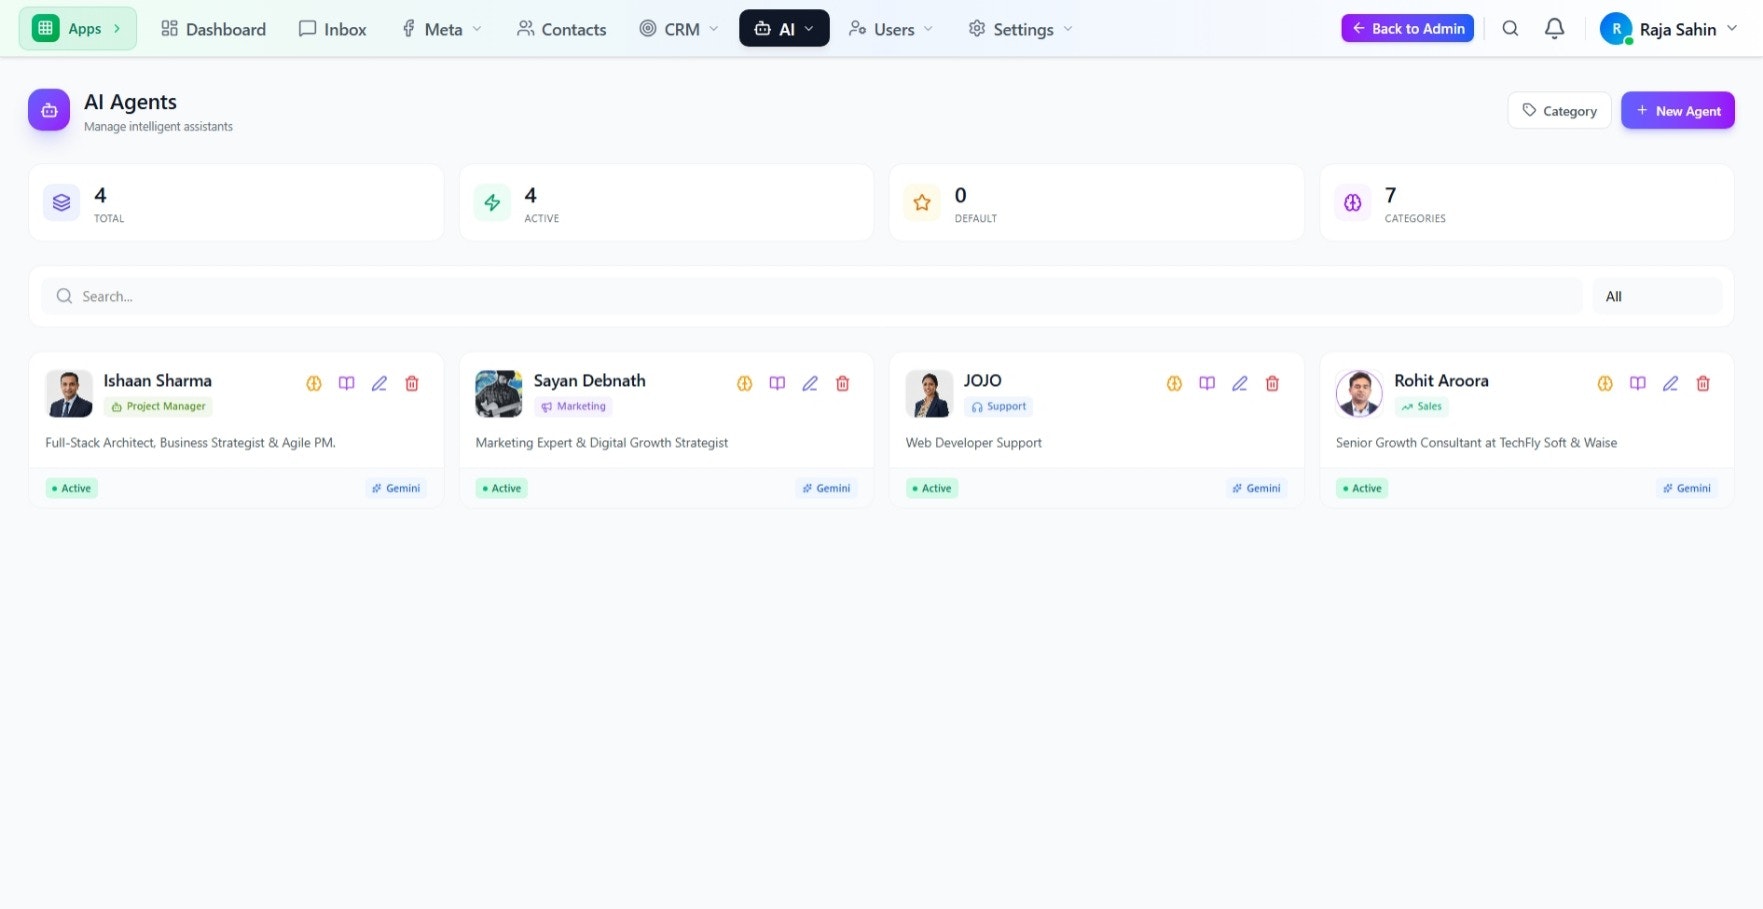Click the Support category tag
Image resolution: width=1763 pixels, height=909 pixels.
pos(998,407)
